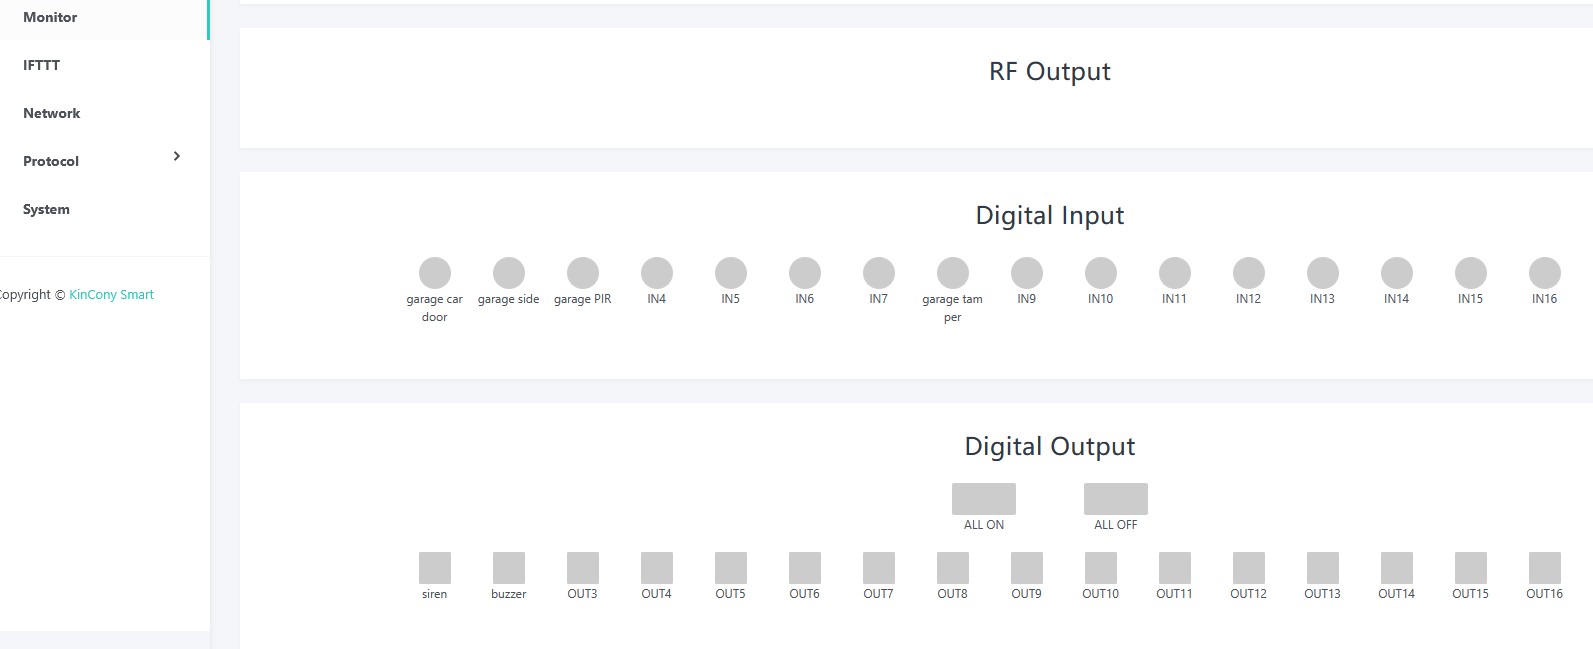Click the IN9 digital input indicator
This screenshot has width=1593, height=649.
[x=1026, y=273]
